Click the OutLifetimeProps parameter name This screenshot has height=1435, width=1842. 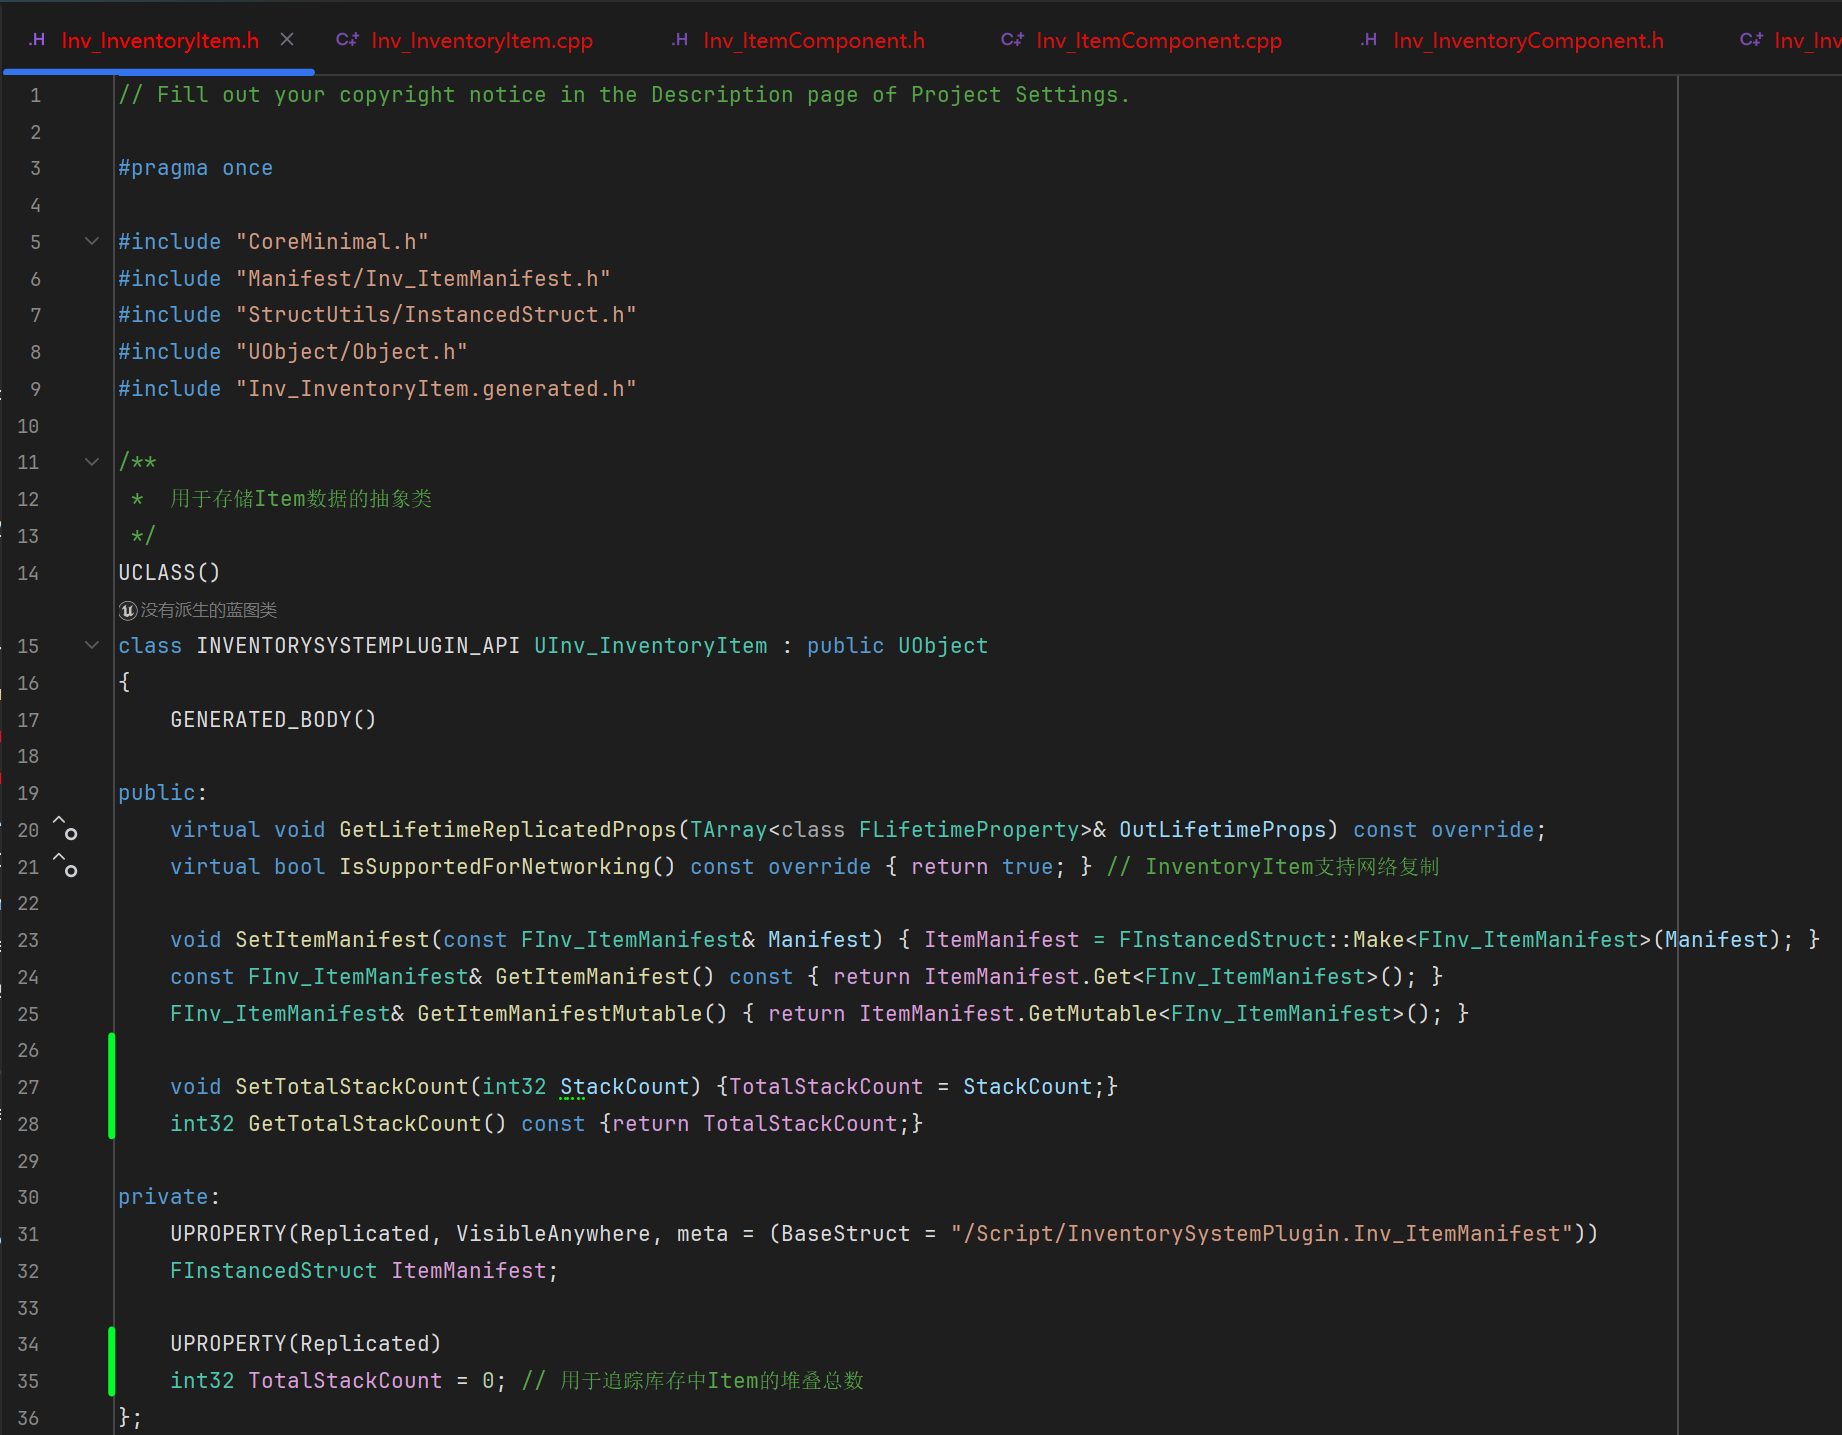[x=1223, y=830]
